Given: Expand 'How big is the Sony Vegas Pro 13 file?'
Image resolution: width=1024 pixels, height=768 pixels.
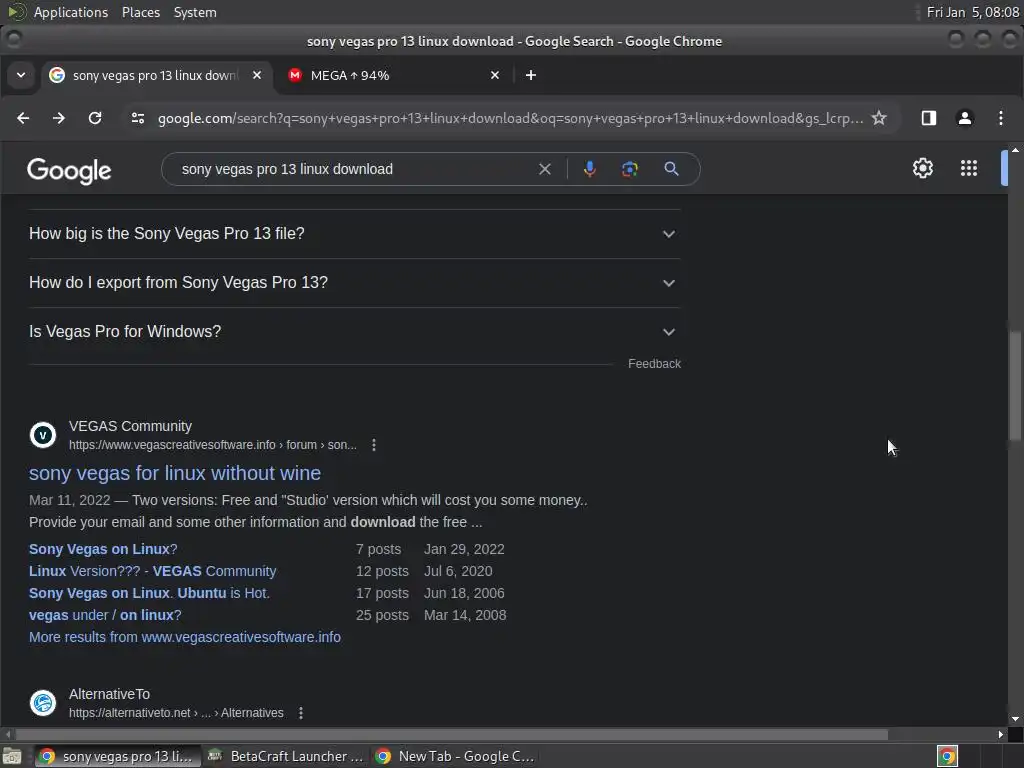Looking at the screenshot, I should pos(355,234).
